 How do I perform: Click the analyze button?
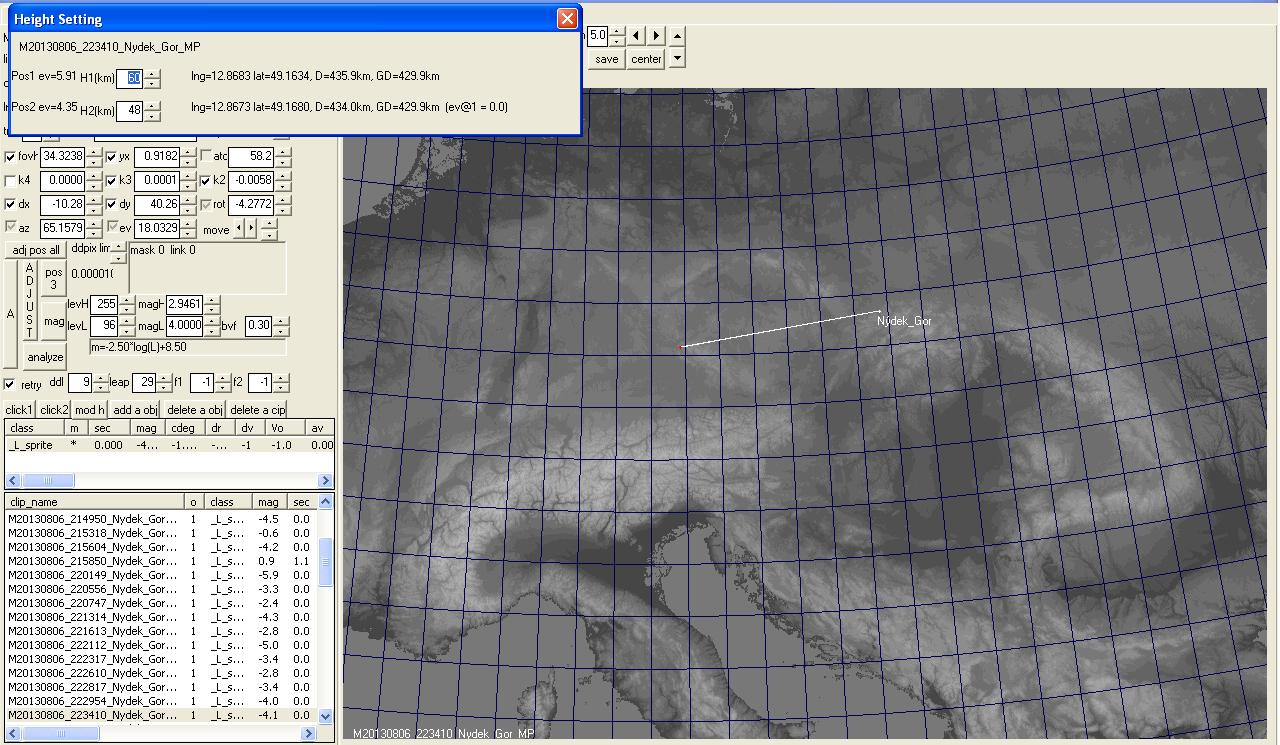click(x=45, y=357)
